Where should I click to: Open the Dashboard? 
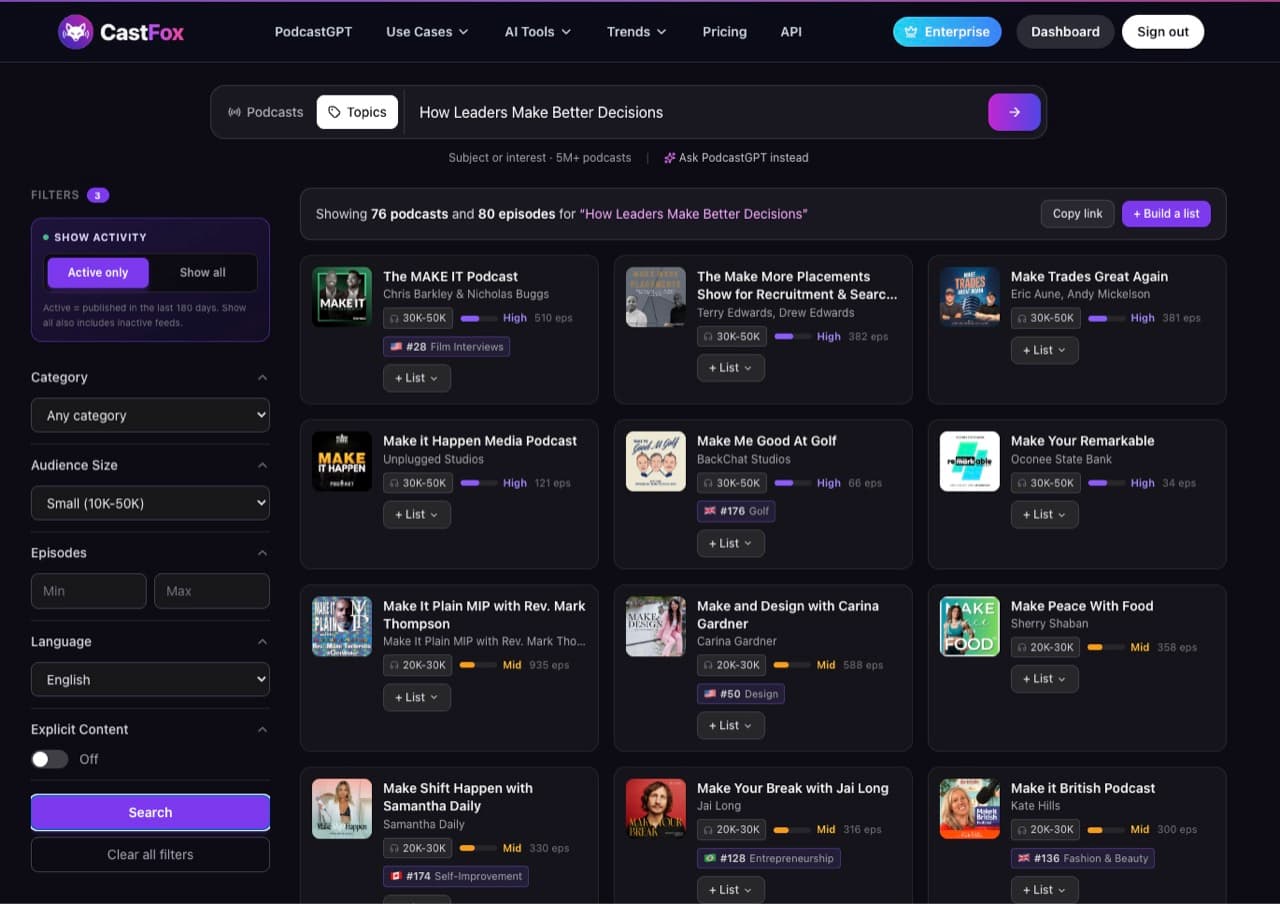[x=1065, y=32]
